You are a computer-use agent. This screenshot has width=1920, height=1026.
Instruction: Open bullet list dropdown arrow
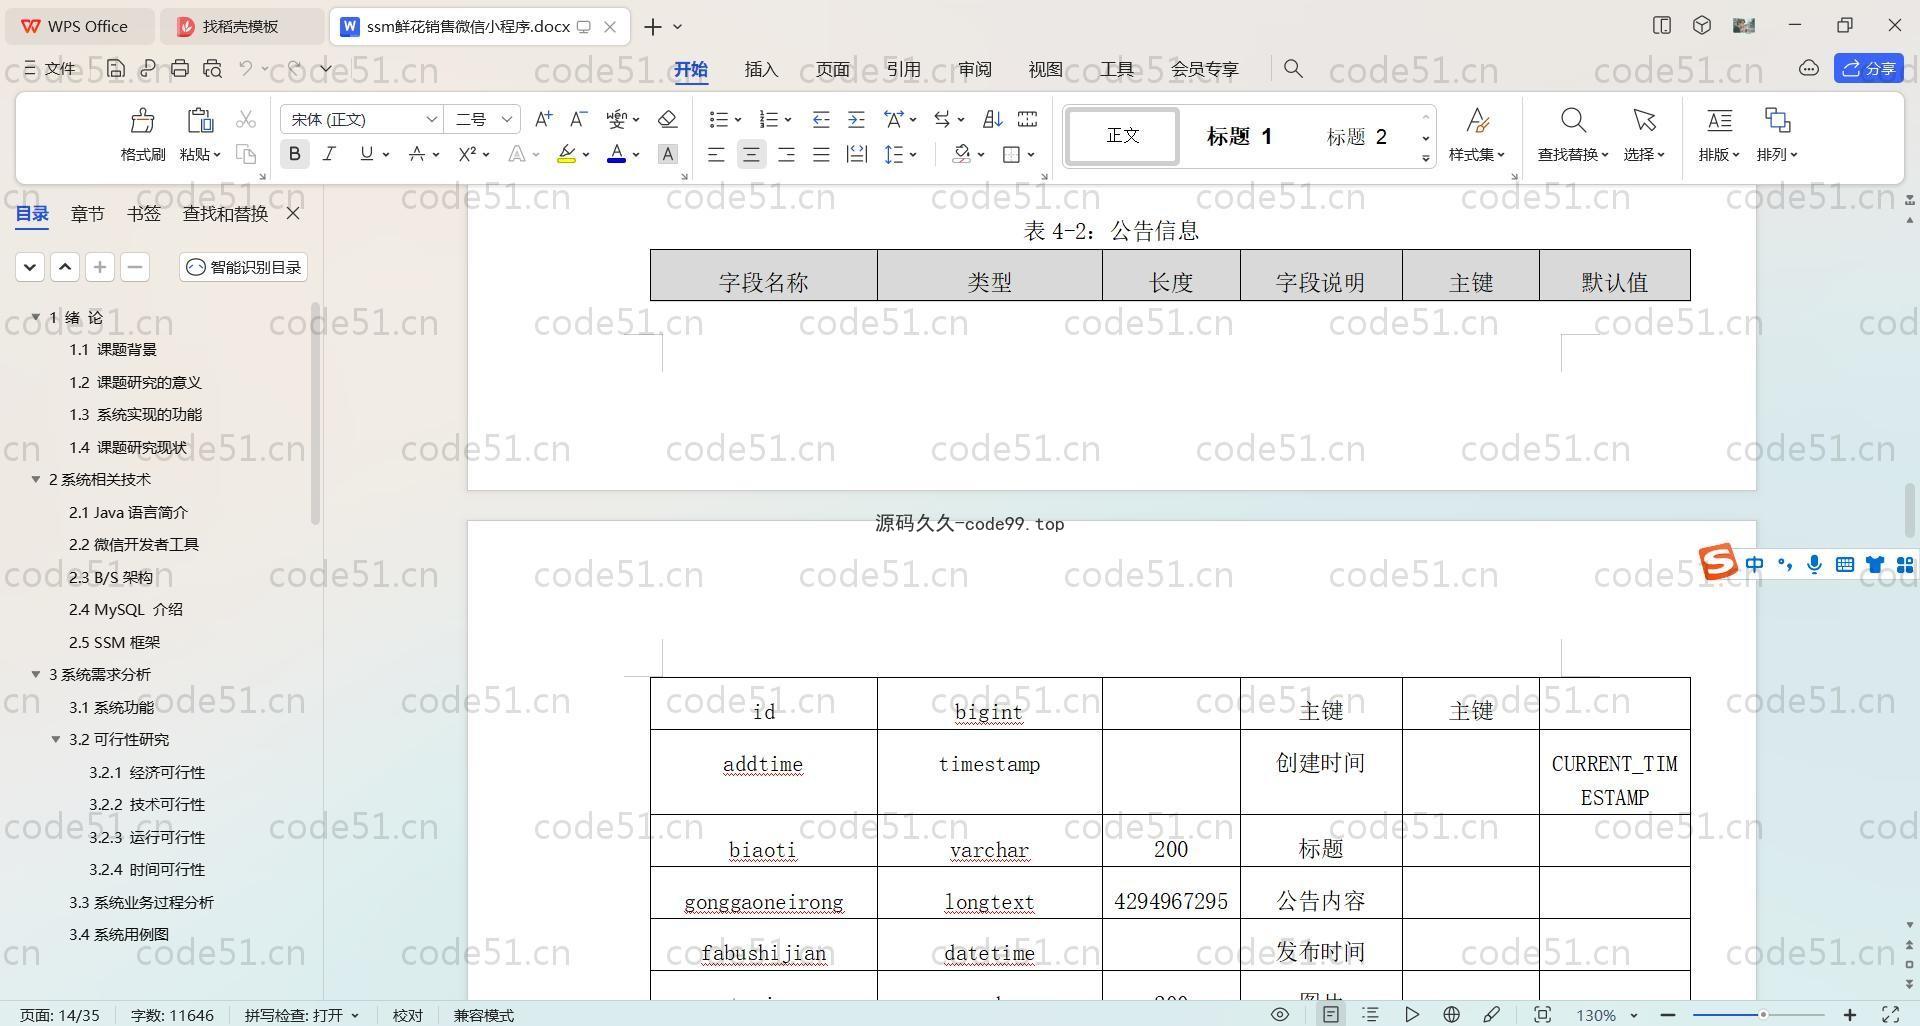pyautogui.click(x=738, y=120)
